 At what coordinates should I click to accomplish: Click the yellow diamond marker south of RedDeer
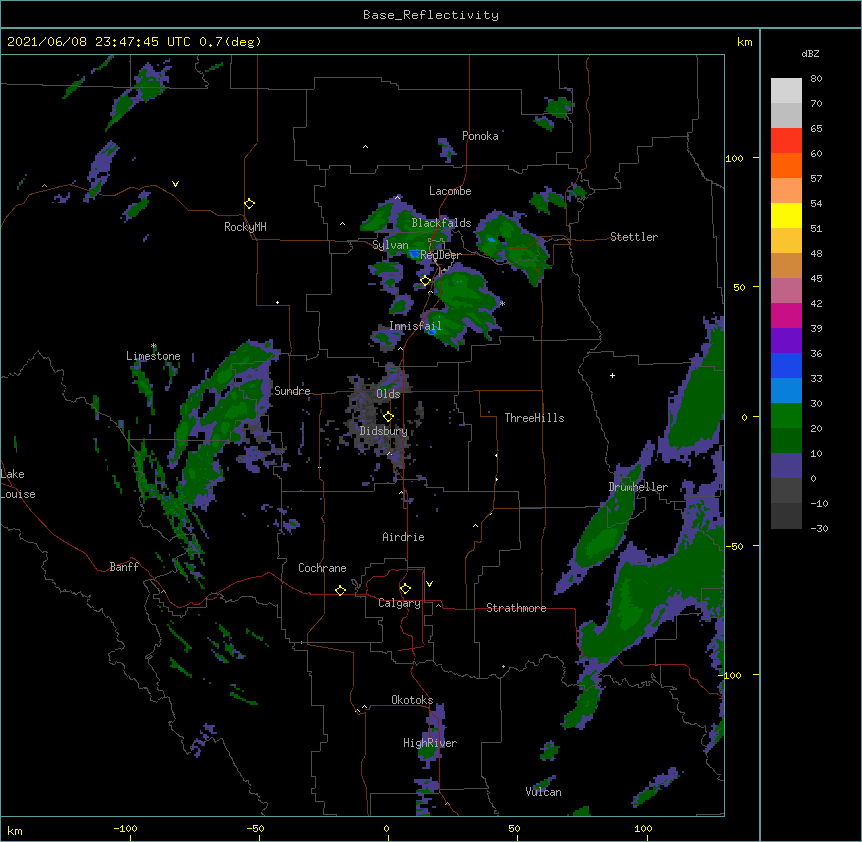[x=425, y=281]
